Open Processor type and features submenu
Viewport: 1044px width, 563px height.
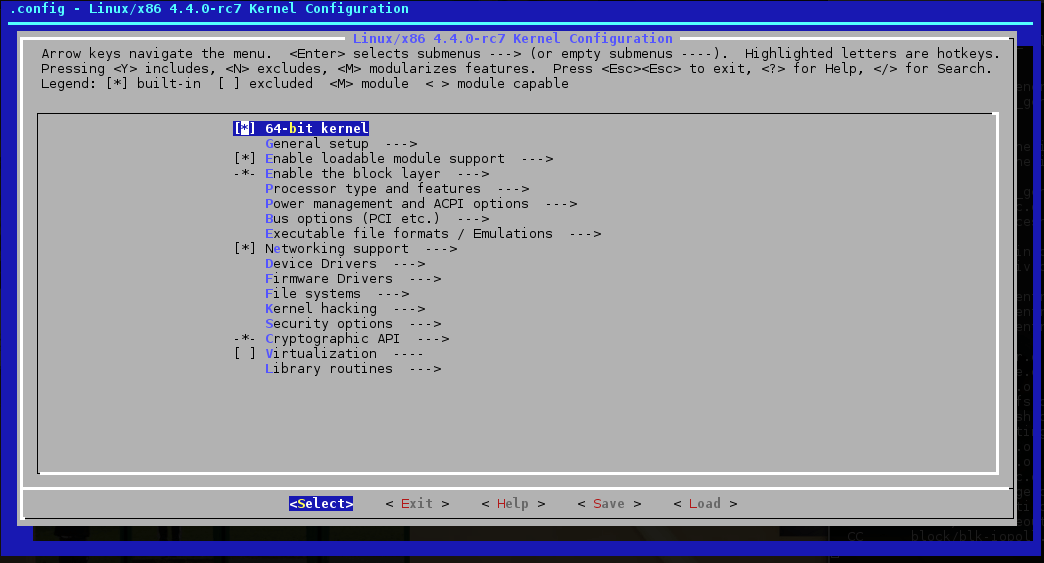[x=397, y=188]
